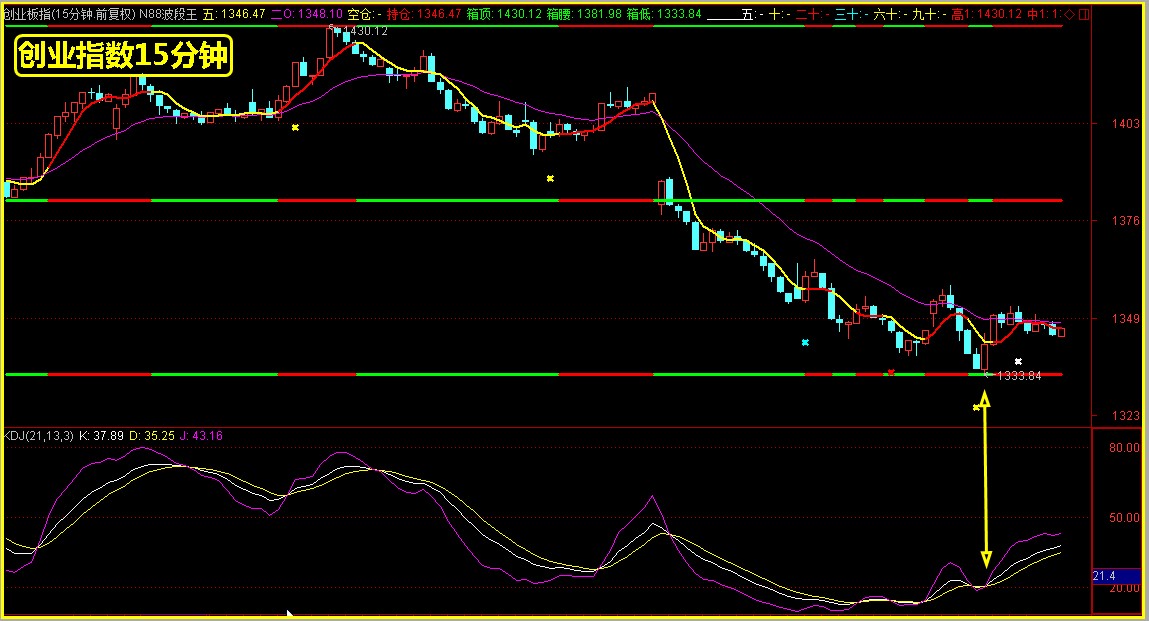This screenshot has width=1149, height=621.
Task: Click the N88波段王 indicator name
Action: pyautogui.click(x=169, y=14)
